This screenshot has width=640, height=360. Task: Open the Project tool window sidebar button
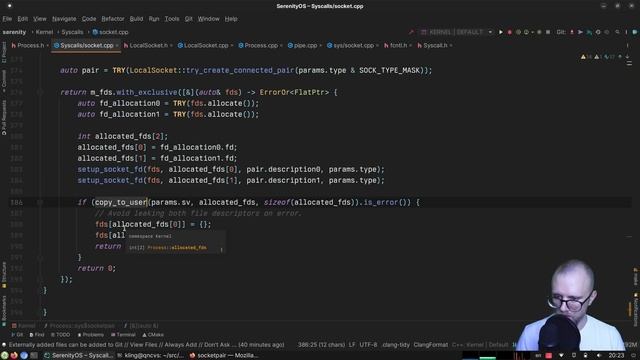point(4,52)
